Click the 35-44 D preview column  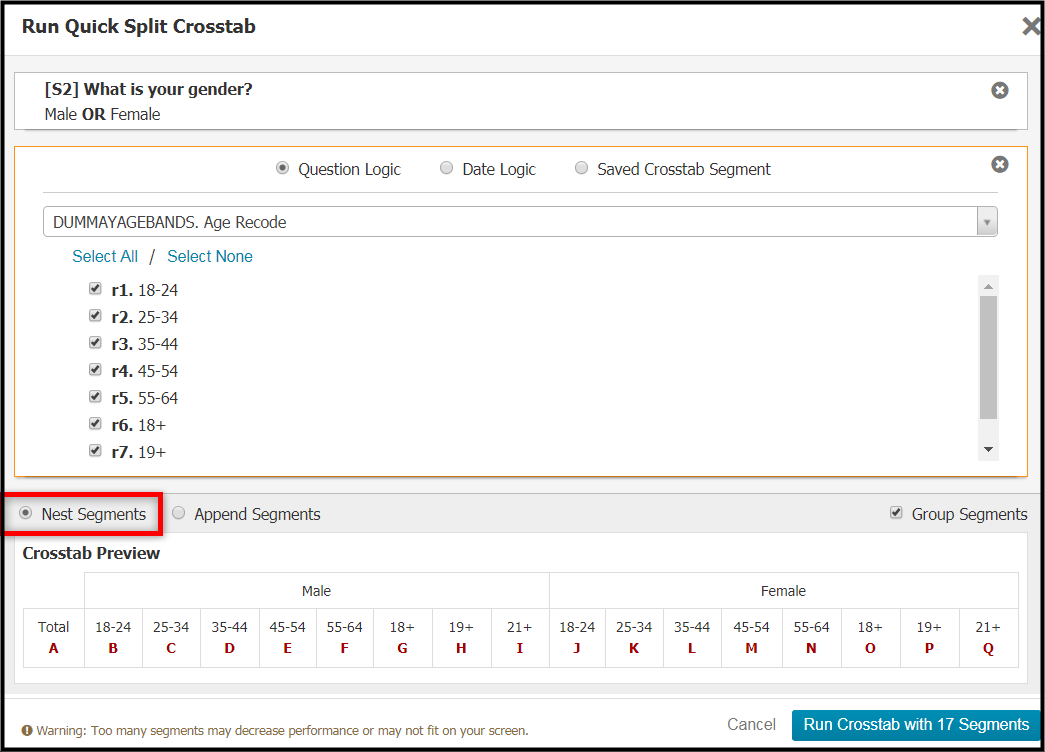pyautogui.click(x=230, y=637)
